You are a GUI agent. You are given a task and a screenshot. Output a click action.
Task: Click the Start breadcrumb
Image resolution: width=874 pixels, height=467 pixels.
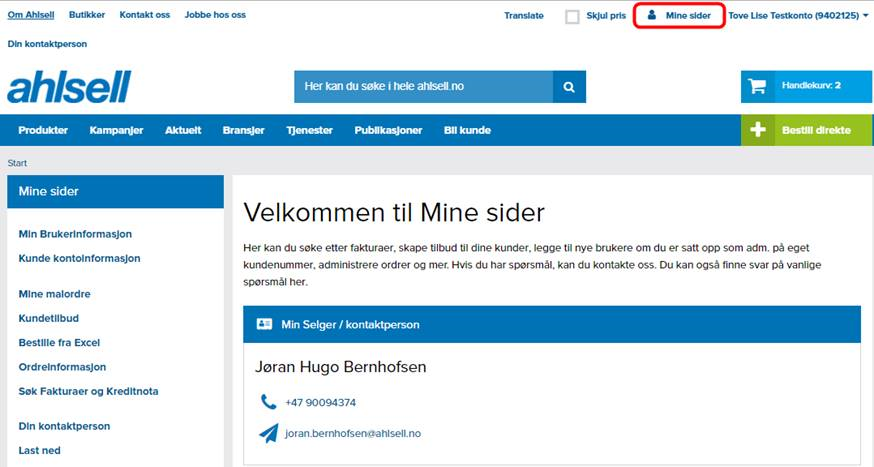[17, 163]
